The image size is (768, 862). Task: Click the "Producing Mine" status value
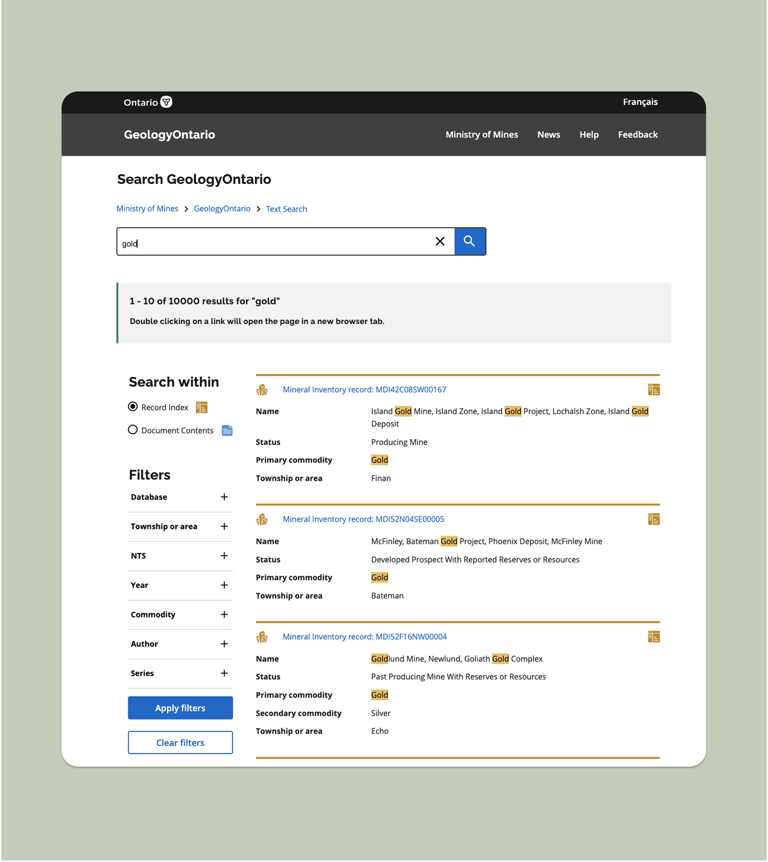tap(399, 442)
